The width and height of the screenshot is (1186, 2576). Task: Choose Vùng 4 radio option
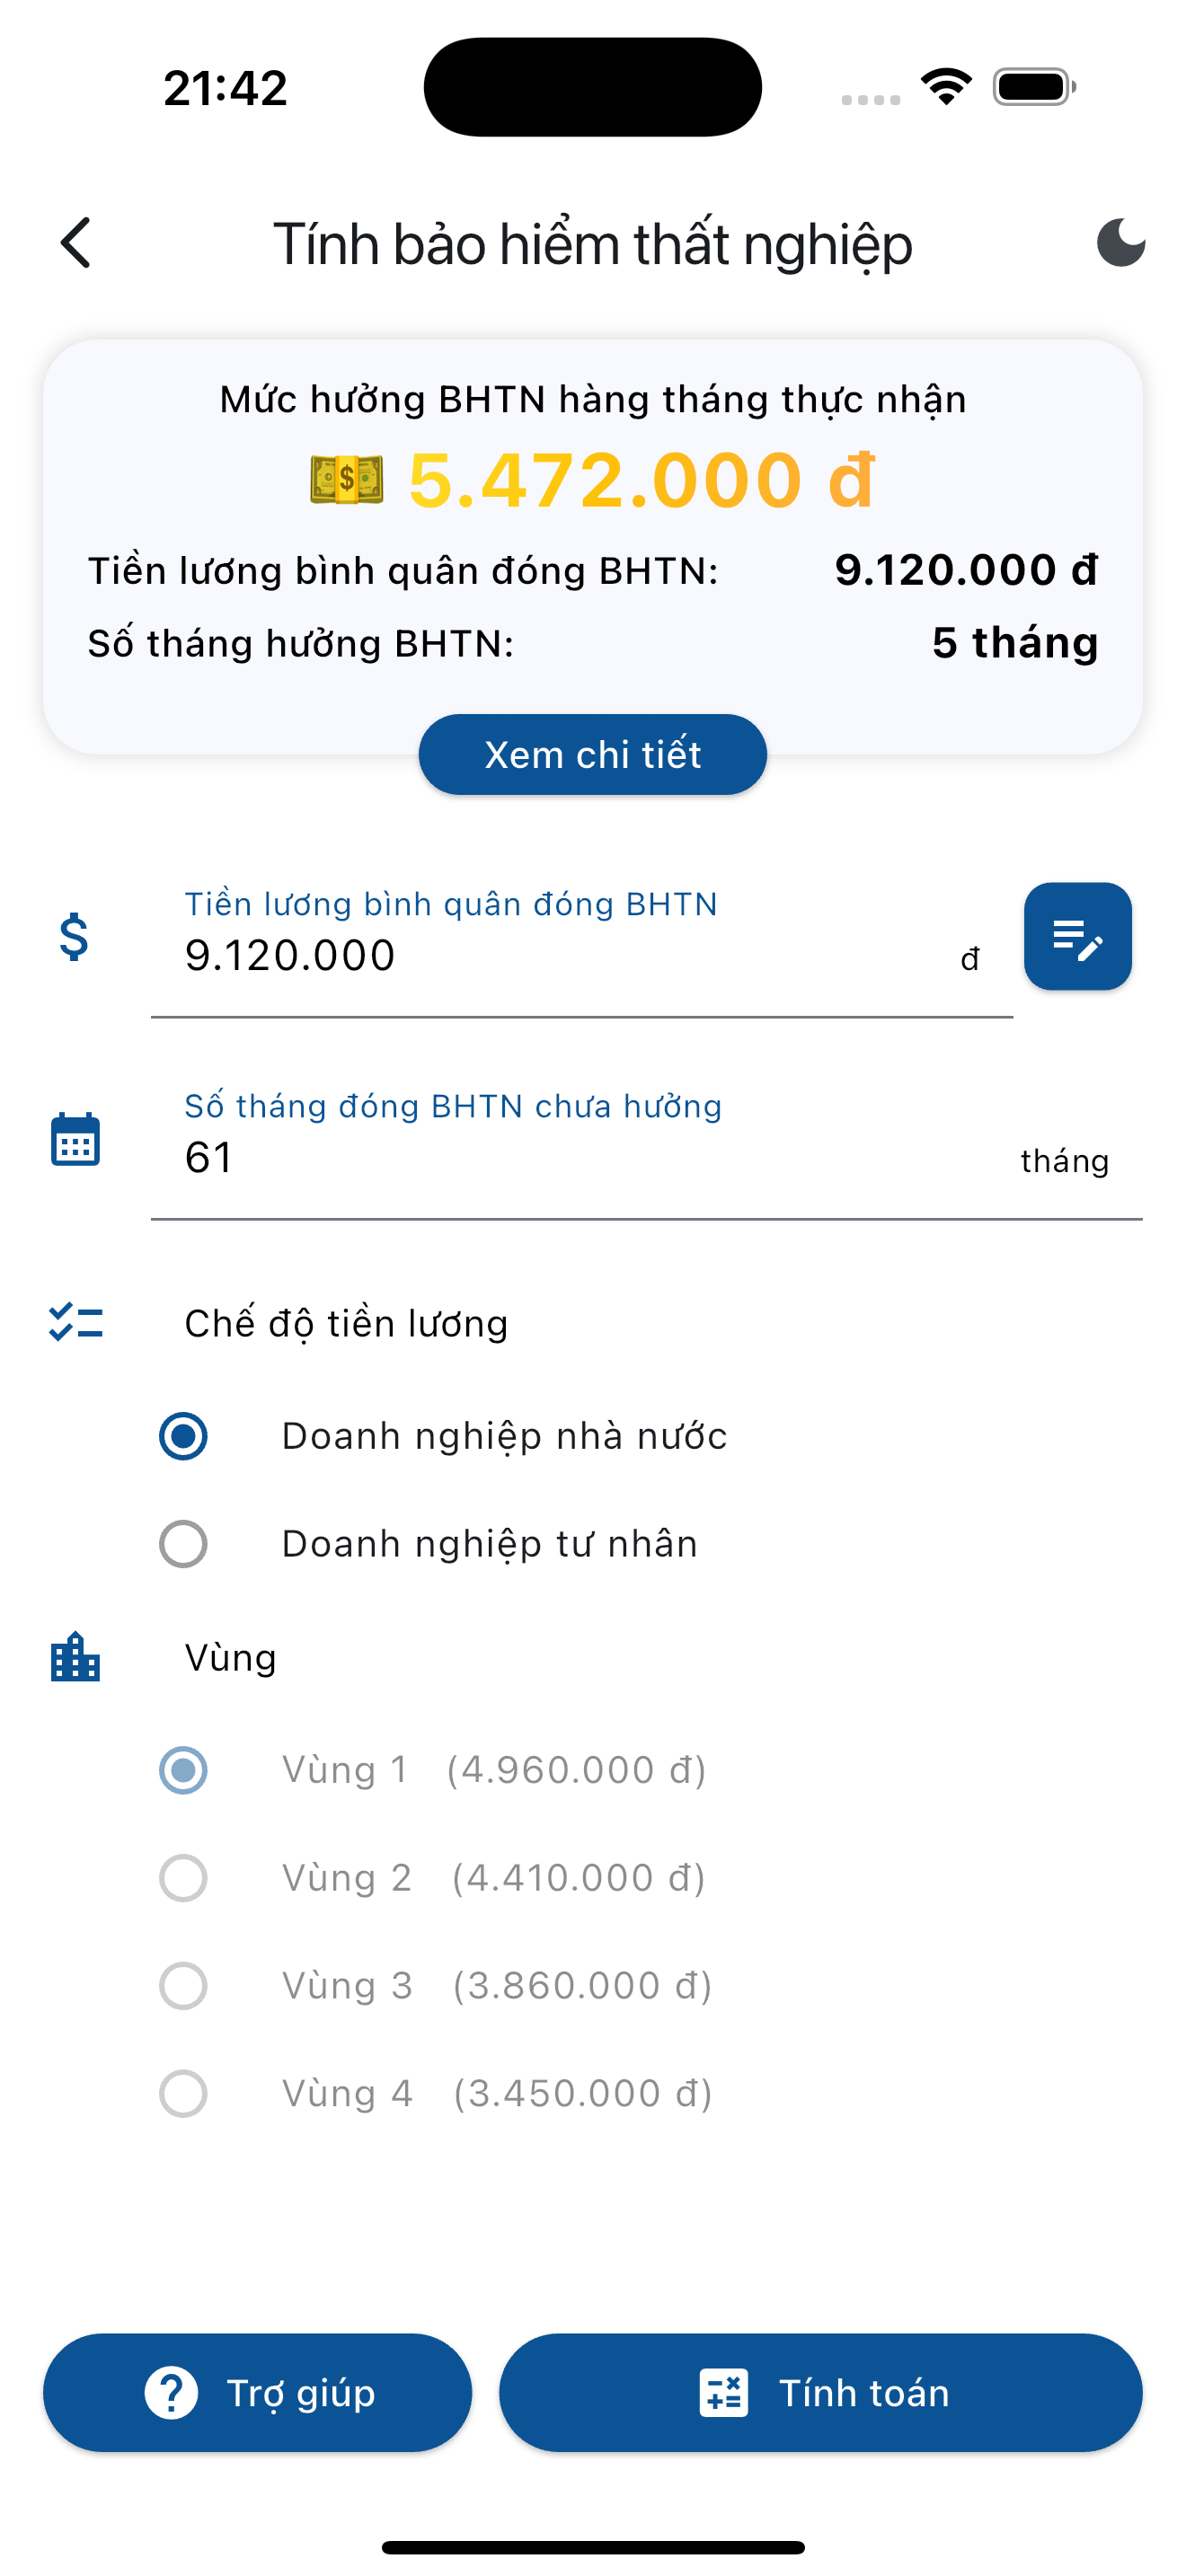(183, 2094)
